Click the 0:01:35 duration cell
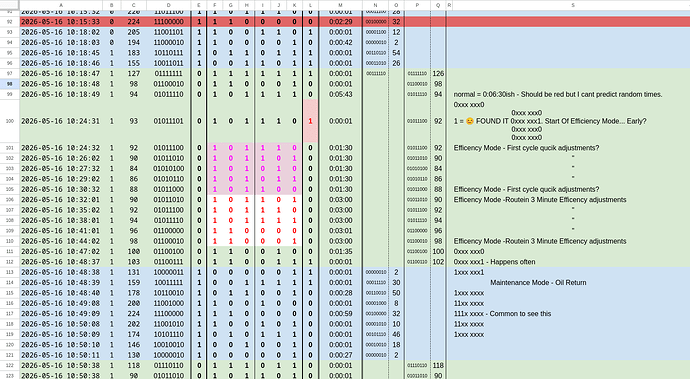The width and height of the screenshot is (690, 379). (x=341, y=251)
